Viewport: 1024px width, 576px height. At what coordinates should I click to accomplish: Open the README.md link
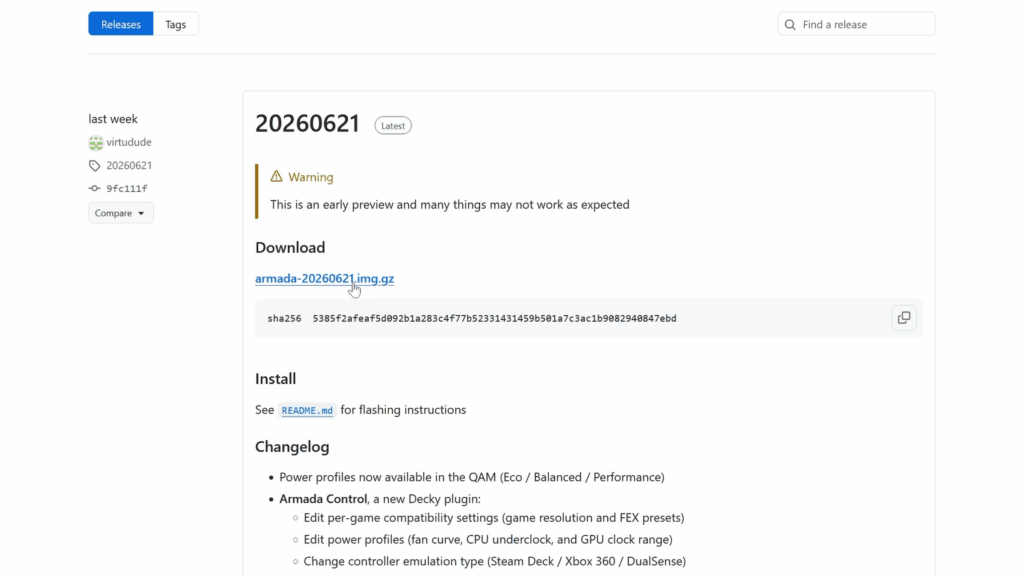pos(307,411)
